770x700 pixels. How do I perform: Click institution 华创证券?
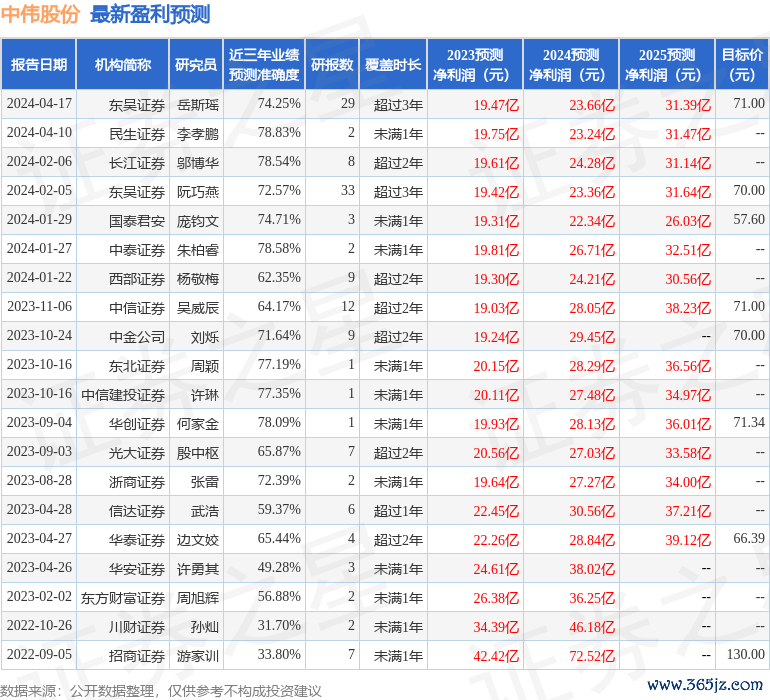(x=137, y=423)
